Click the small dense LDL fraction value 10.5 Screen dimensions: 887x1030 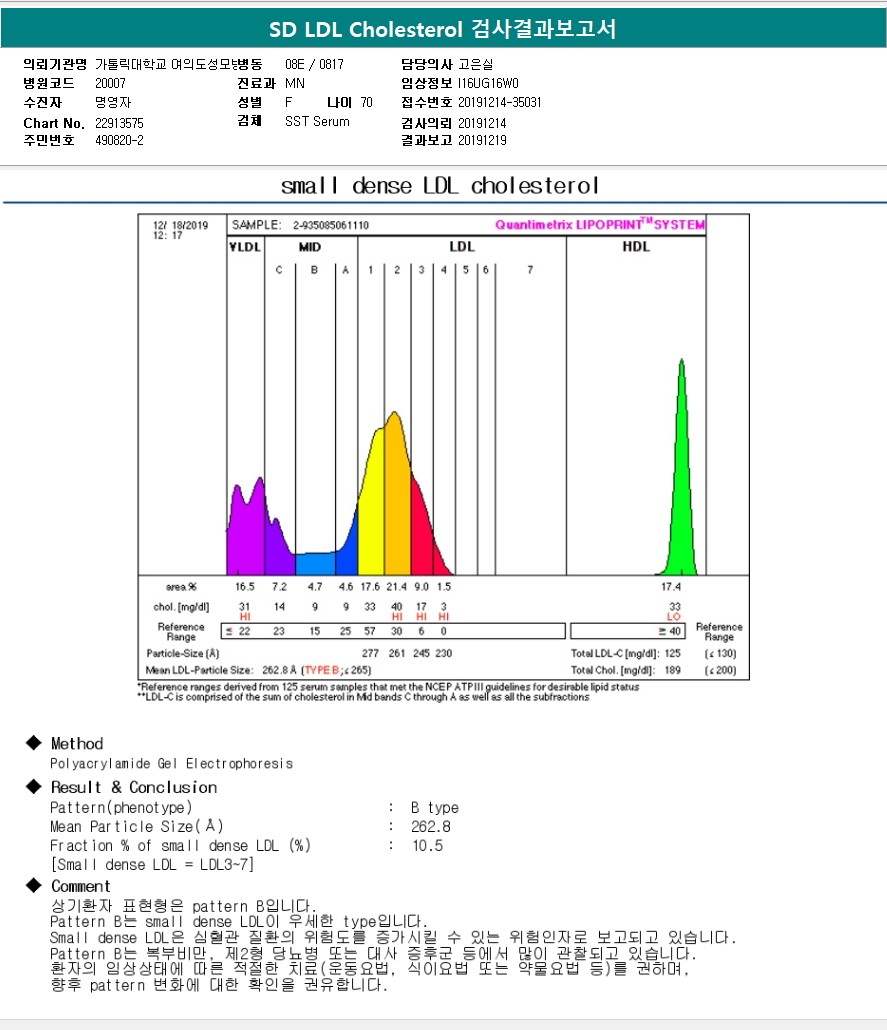427,845
